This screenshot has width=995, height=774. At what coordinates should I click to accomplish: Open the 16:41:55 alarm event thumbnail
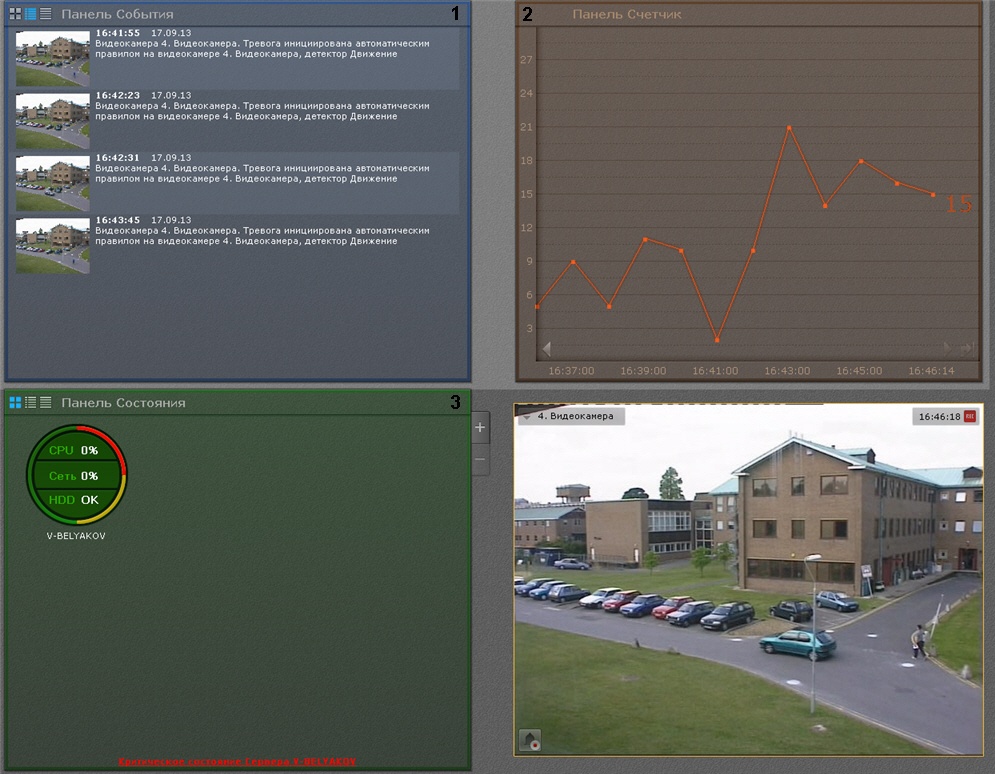(x=53, y=58)
